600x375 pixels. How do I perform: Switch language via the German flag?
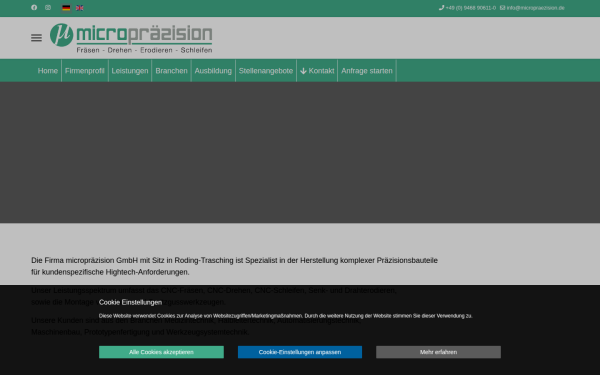click(66, 8)
